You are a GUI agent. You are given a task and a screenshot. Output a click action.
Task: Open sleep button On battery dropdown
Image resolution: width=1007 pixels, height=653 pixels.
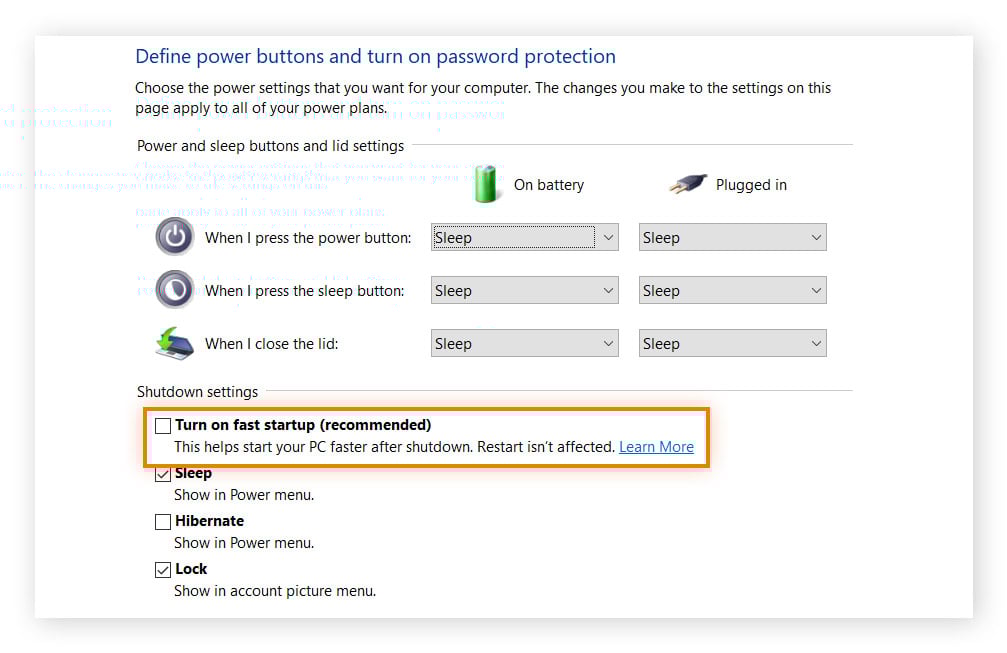point(525,291)
